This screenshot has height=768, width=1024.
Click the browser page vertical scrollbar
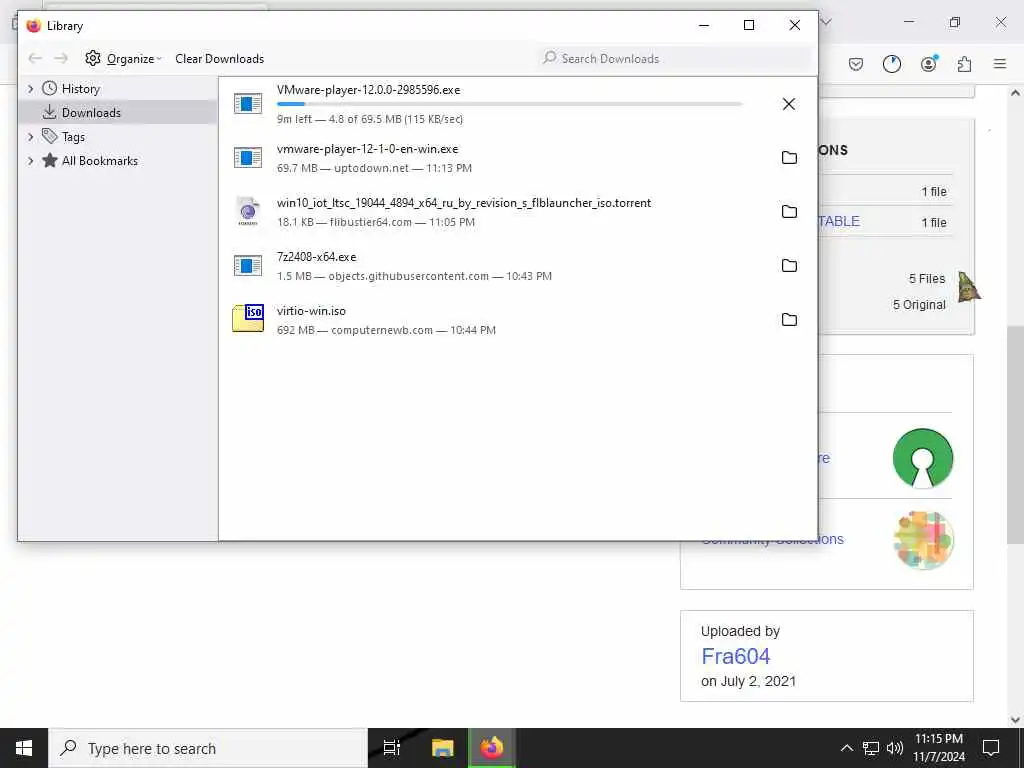click(1015, 435)
